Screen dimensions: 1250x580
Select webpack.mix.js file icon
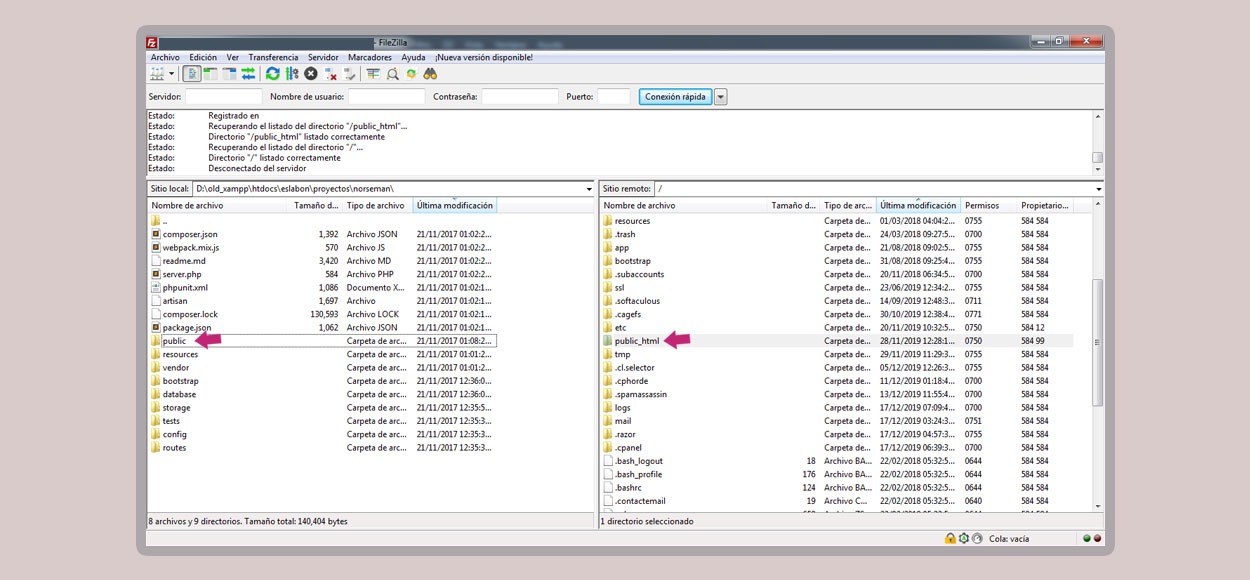coord(156,247)
